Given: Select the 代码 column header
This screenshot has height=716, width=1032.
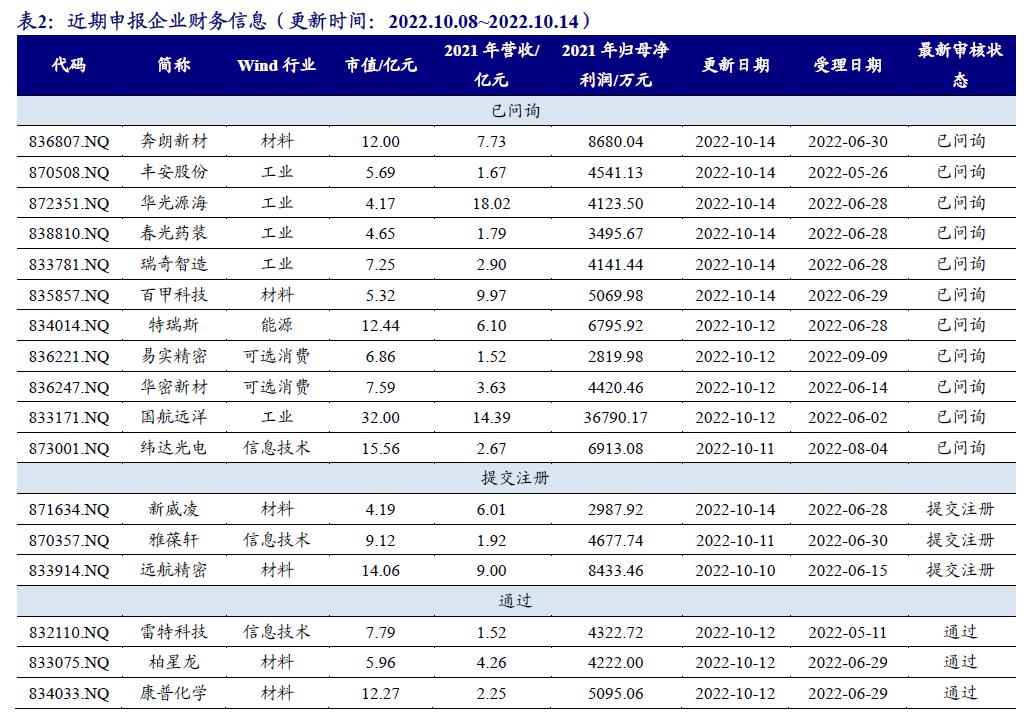Looking at the screenshot, I should [68, 65].
